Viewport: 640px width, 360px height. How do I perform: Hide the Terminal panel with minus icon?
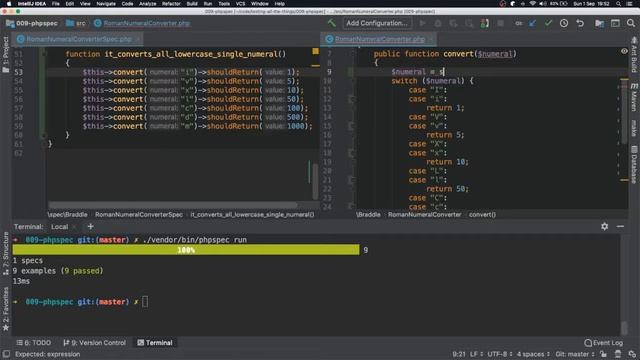(x=620, y=226)
